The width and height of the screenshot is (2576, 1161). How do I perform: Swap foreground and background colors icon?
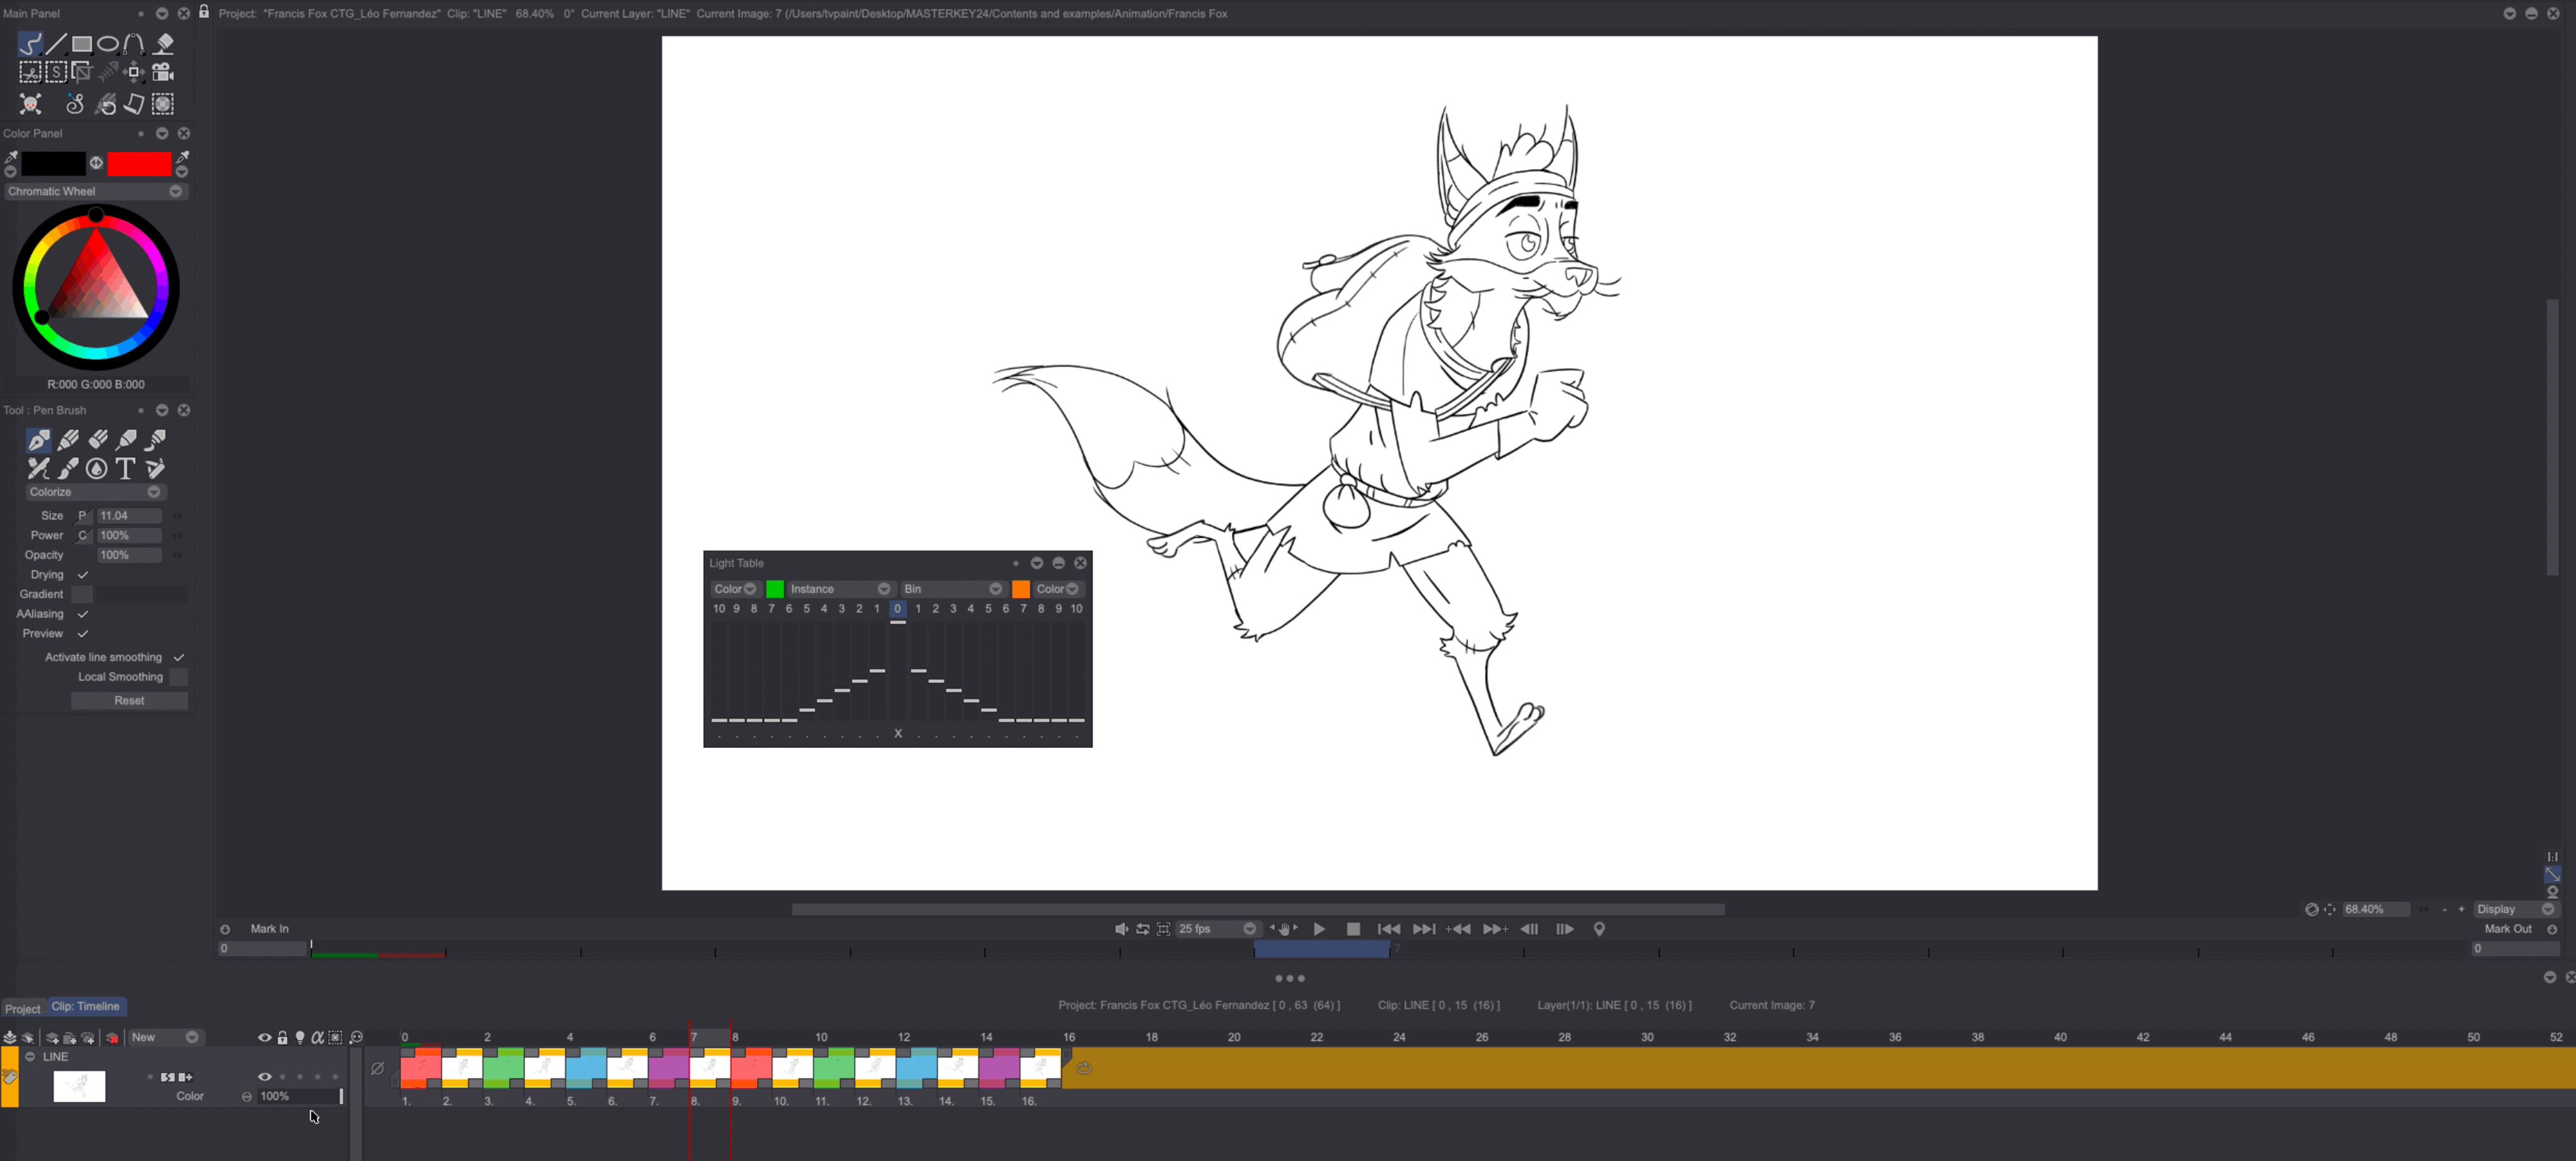point(96,163)
